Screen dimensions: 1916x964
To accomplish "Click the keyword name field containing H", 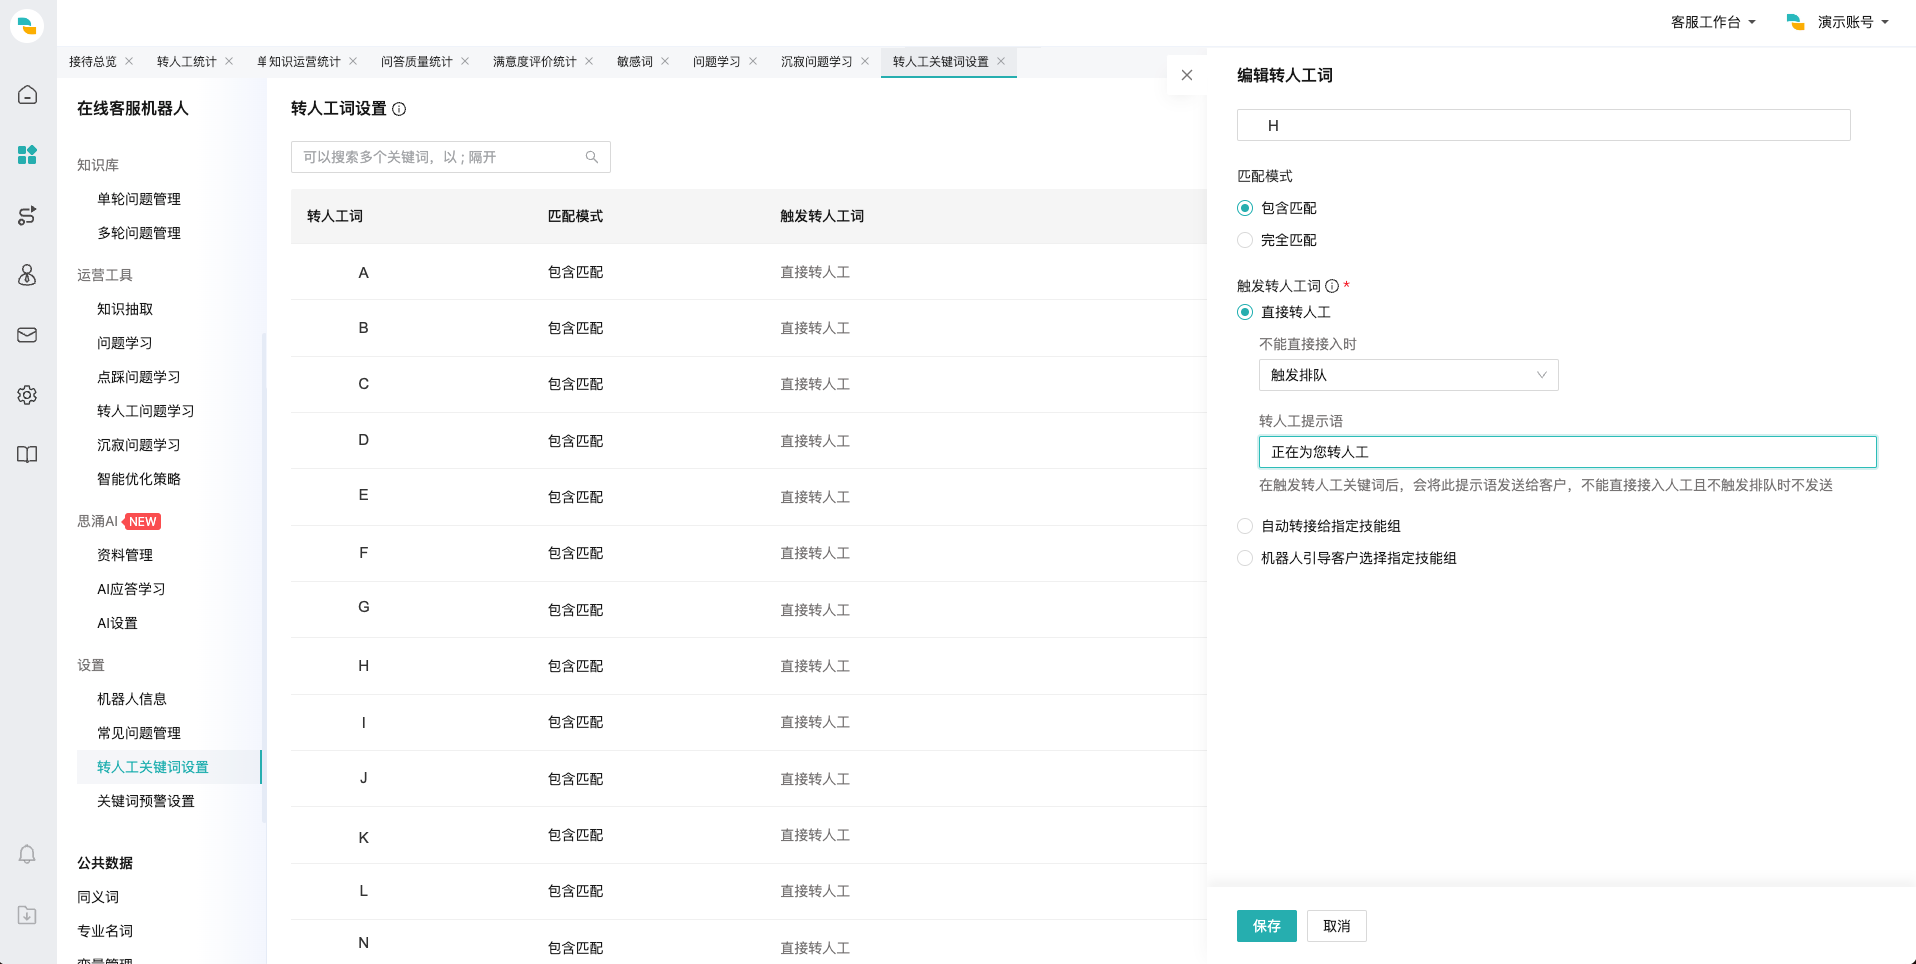I will (1543, 125).
